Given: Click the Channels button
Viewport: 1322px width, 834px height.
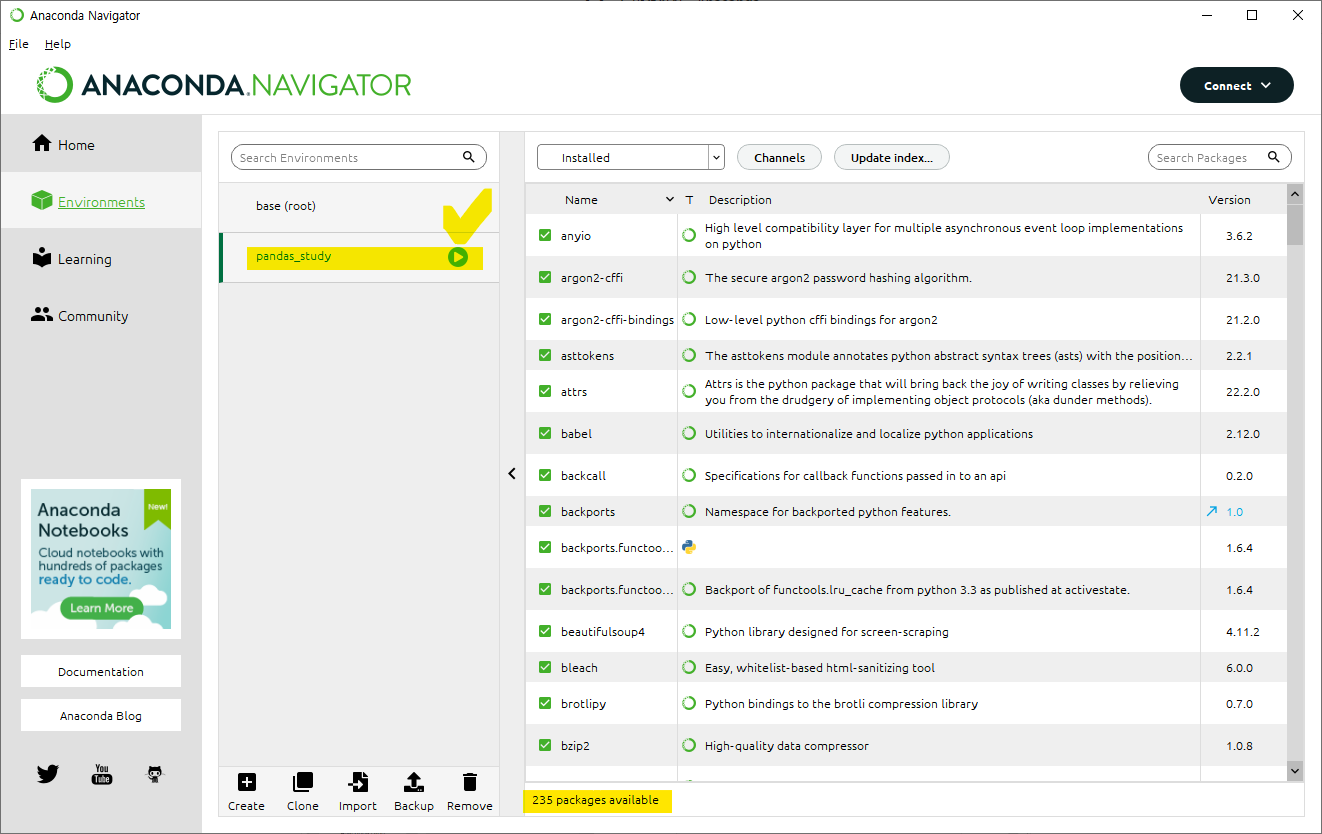Looking at the screenshot, I should 779,157.
